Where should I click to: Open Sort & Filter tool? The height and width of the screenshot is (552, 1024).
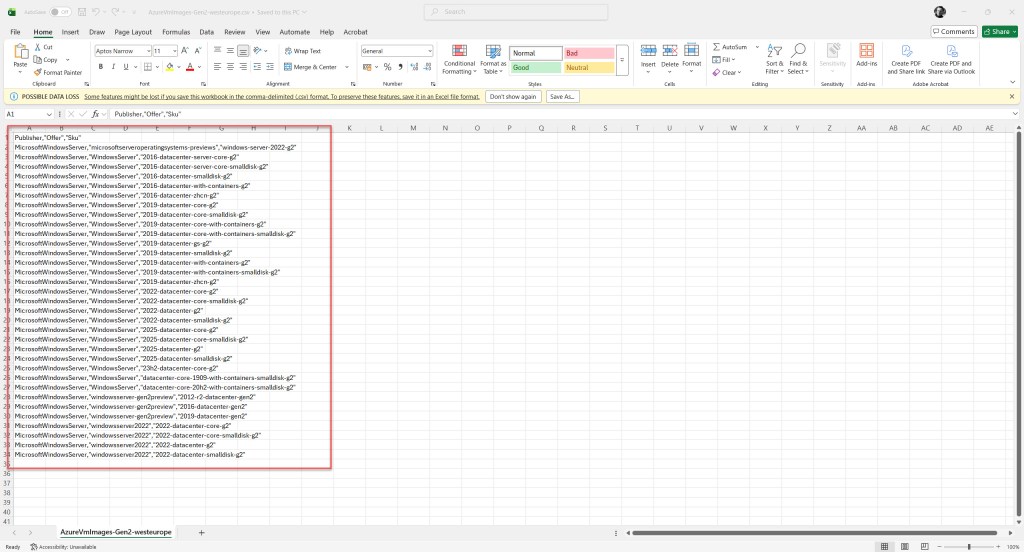[x=775, y=52]
